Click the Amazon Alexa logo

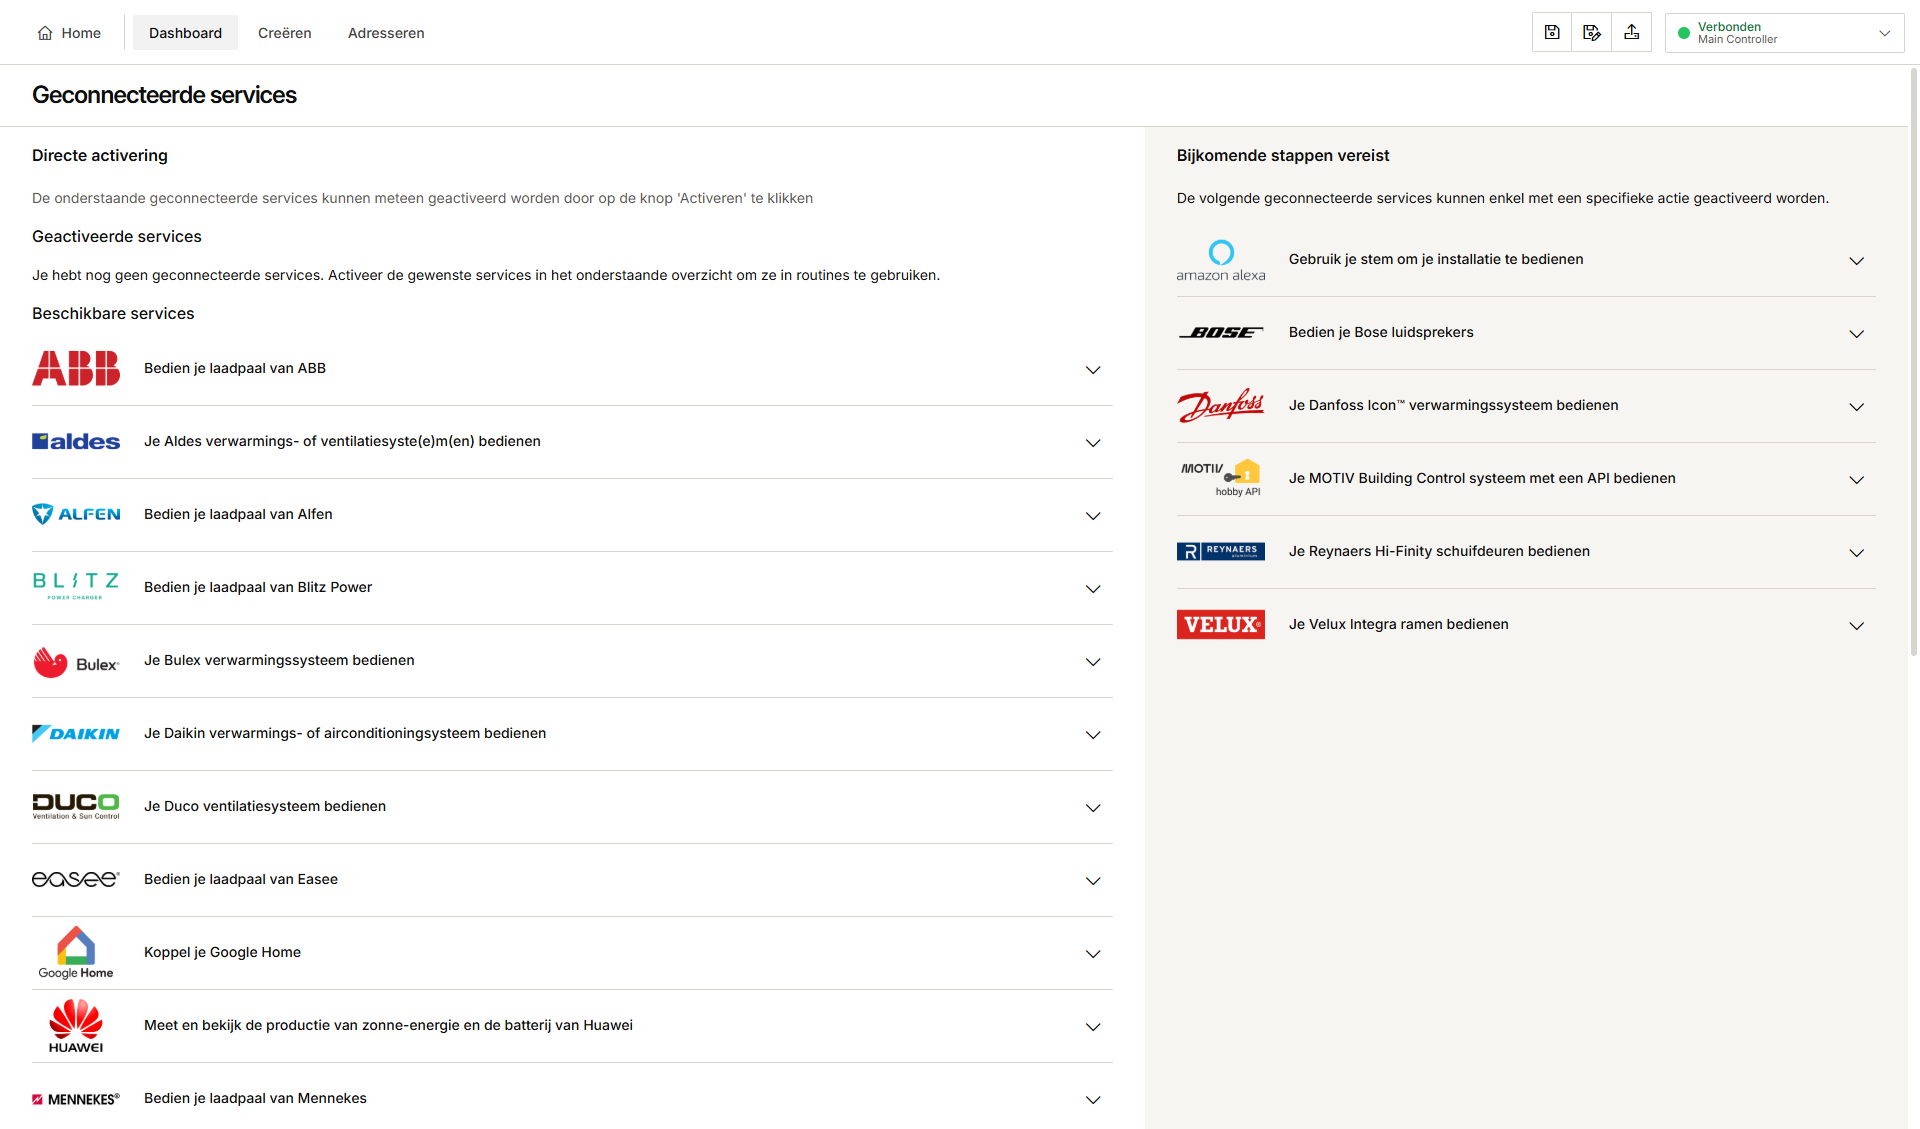[1221, 260]
